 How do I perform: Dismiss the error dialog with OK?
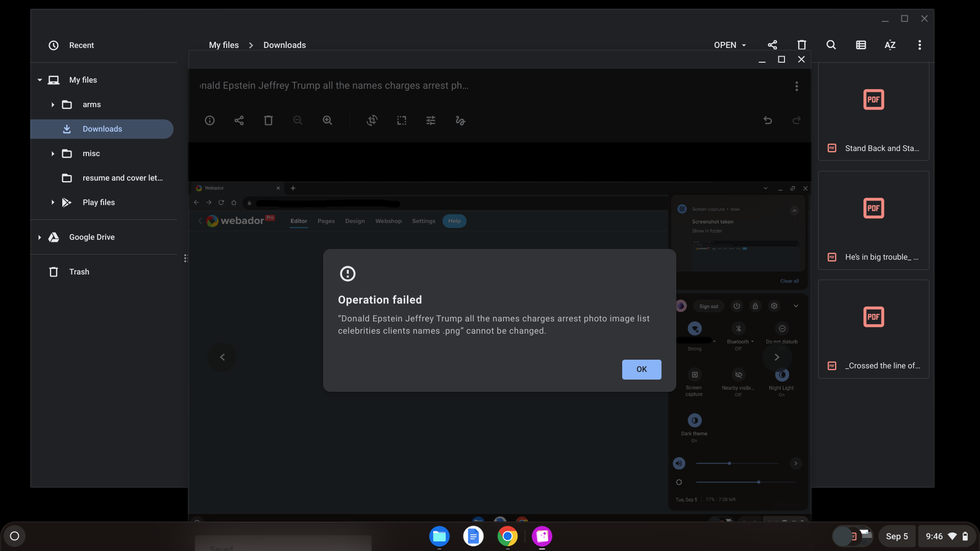coord(641,369)
